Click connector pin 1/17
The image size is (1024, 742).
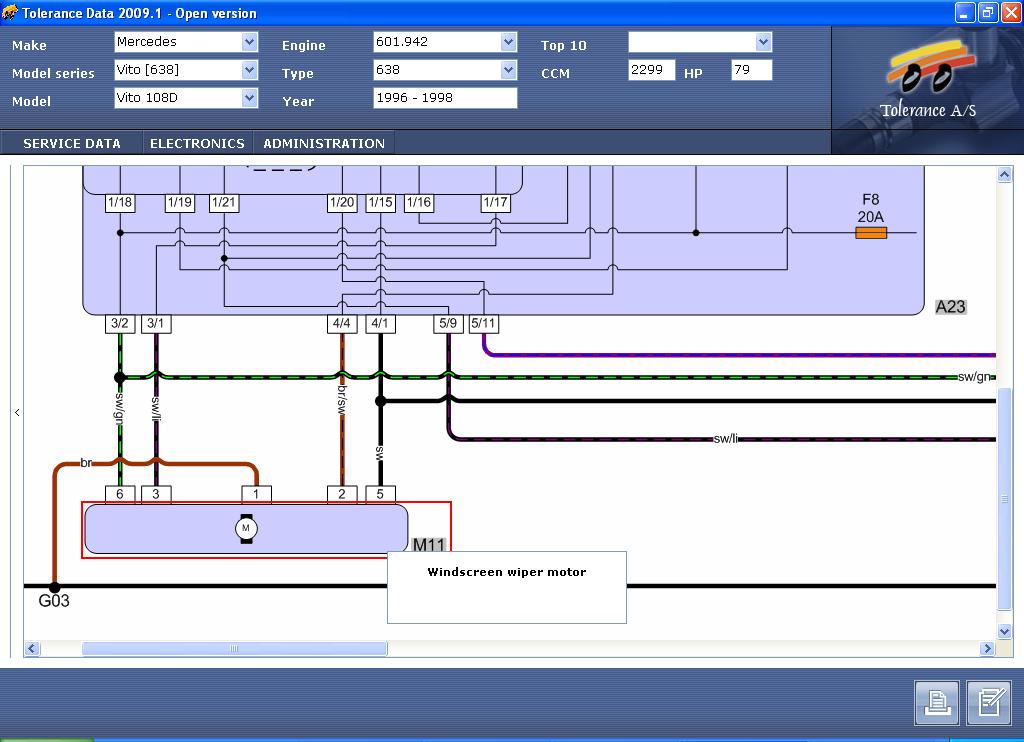[496, 202]
